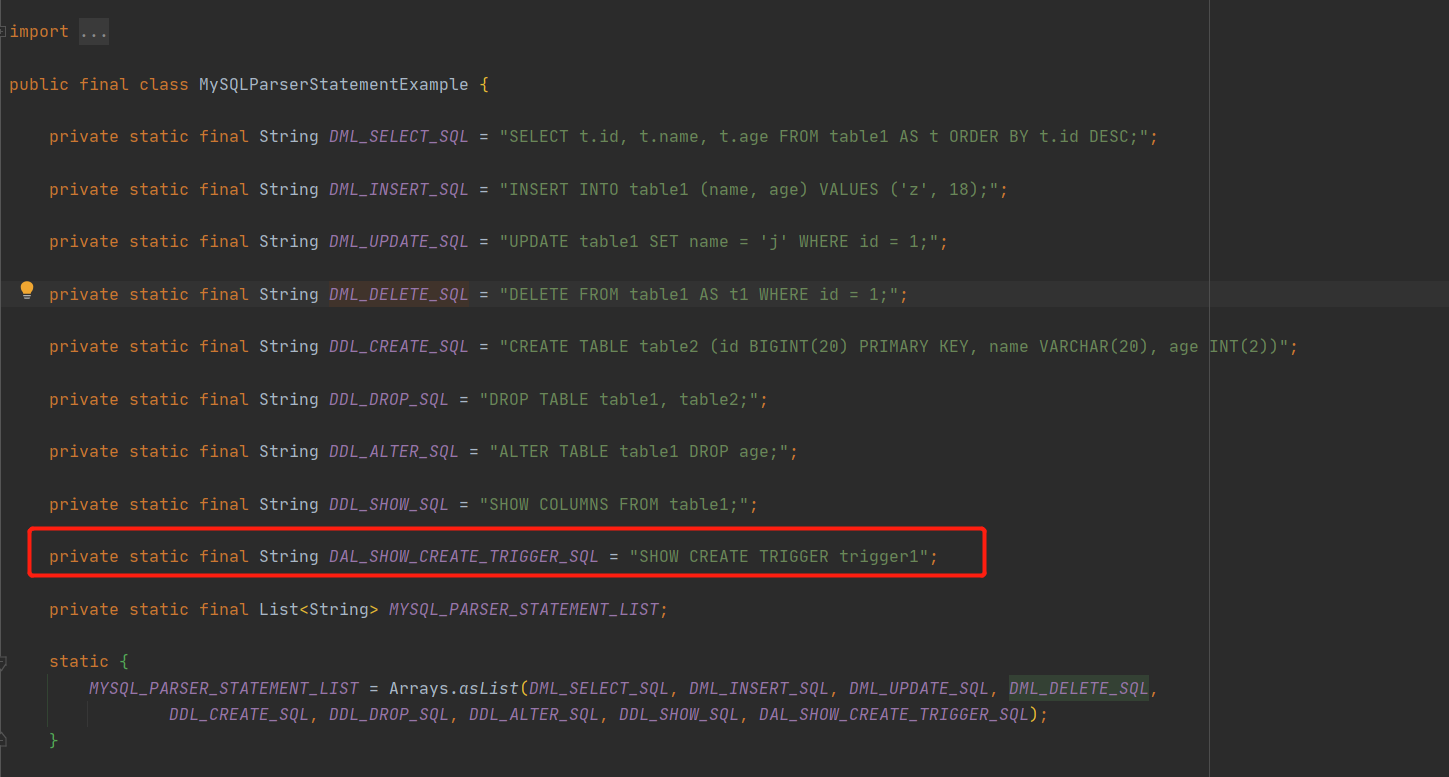Click highlighted DML_DELETE_SQL in asList arguments
Image resolution: width=1449 pixels, height=777 pixels.
click(x=1078, y=689)
